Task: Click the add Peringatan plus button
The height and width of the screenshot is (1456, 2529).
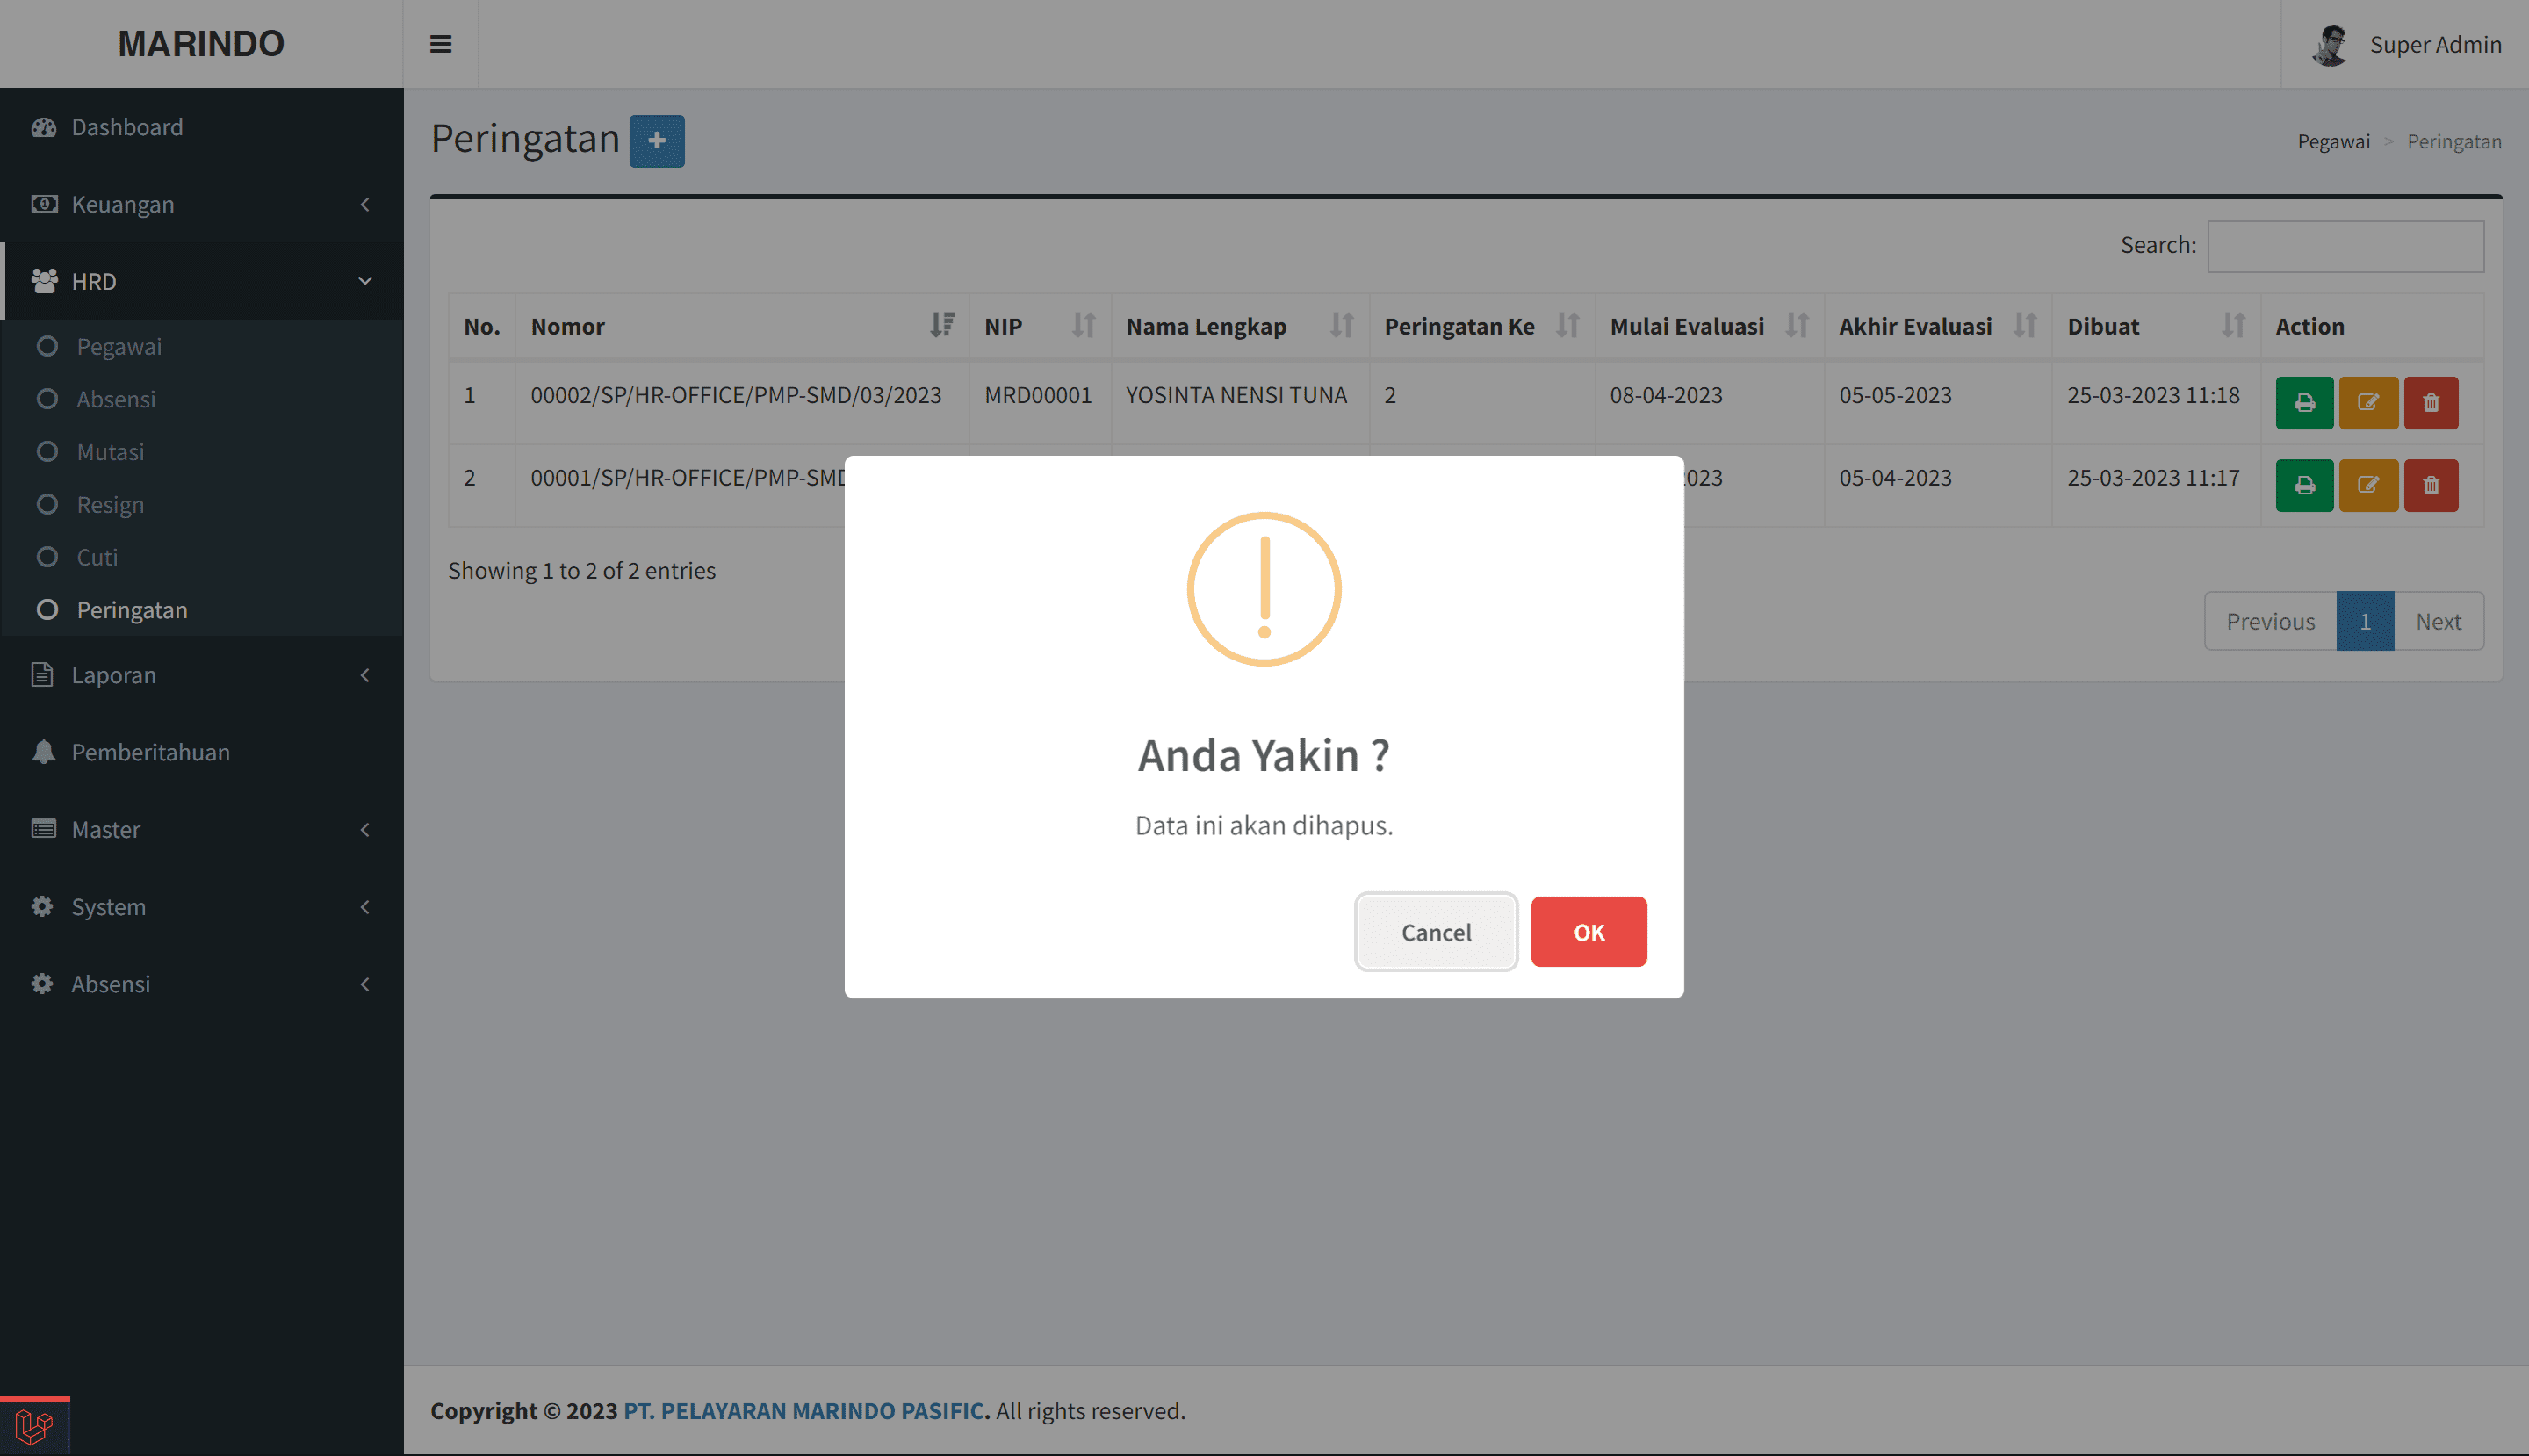Action: (656, 141)
